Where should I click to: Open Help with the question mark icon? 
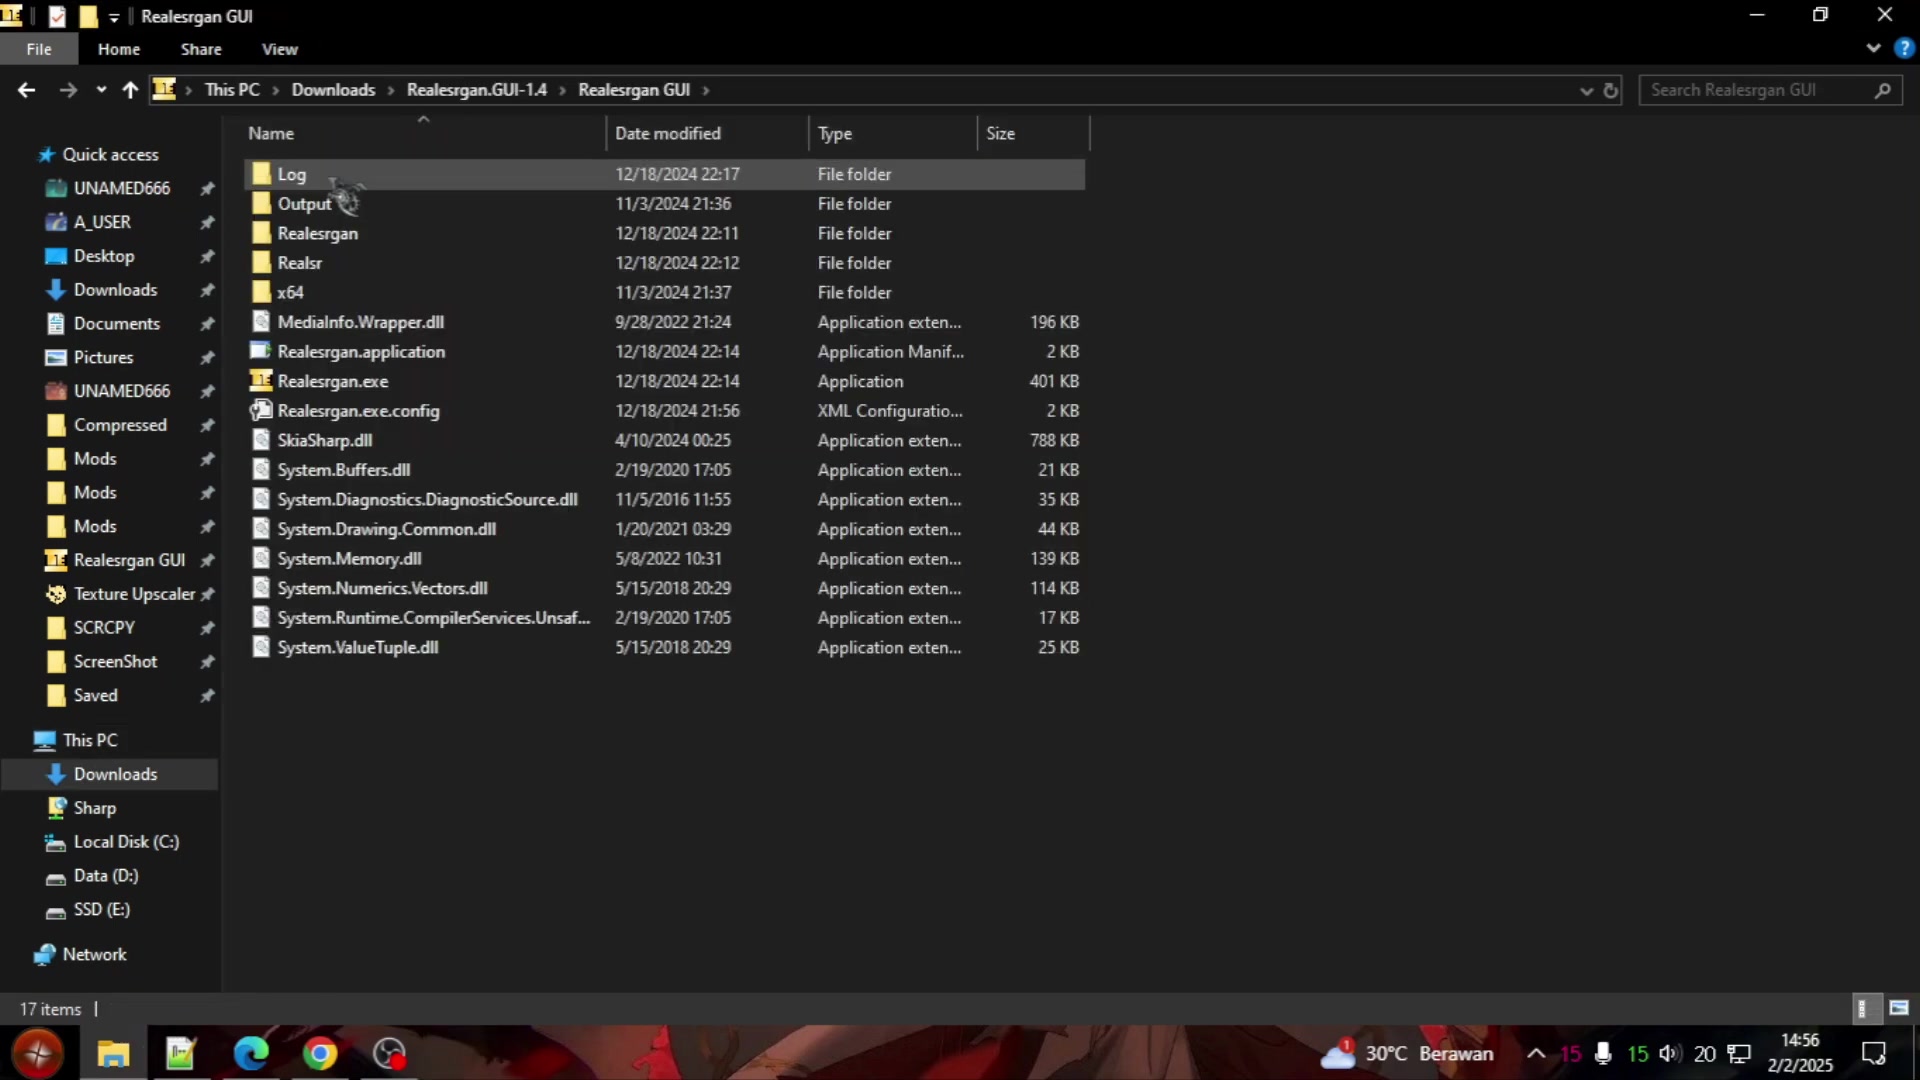(x=1904, y=49)
